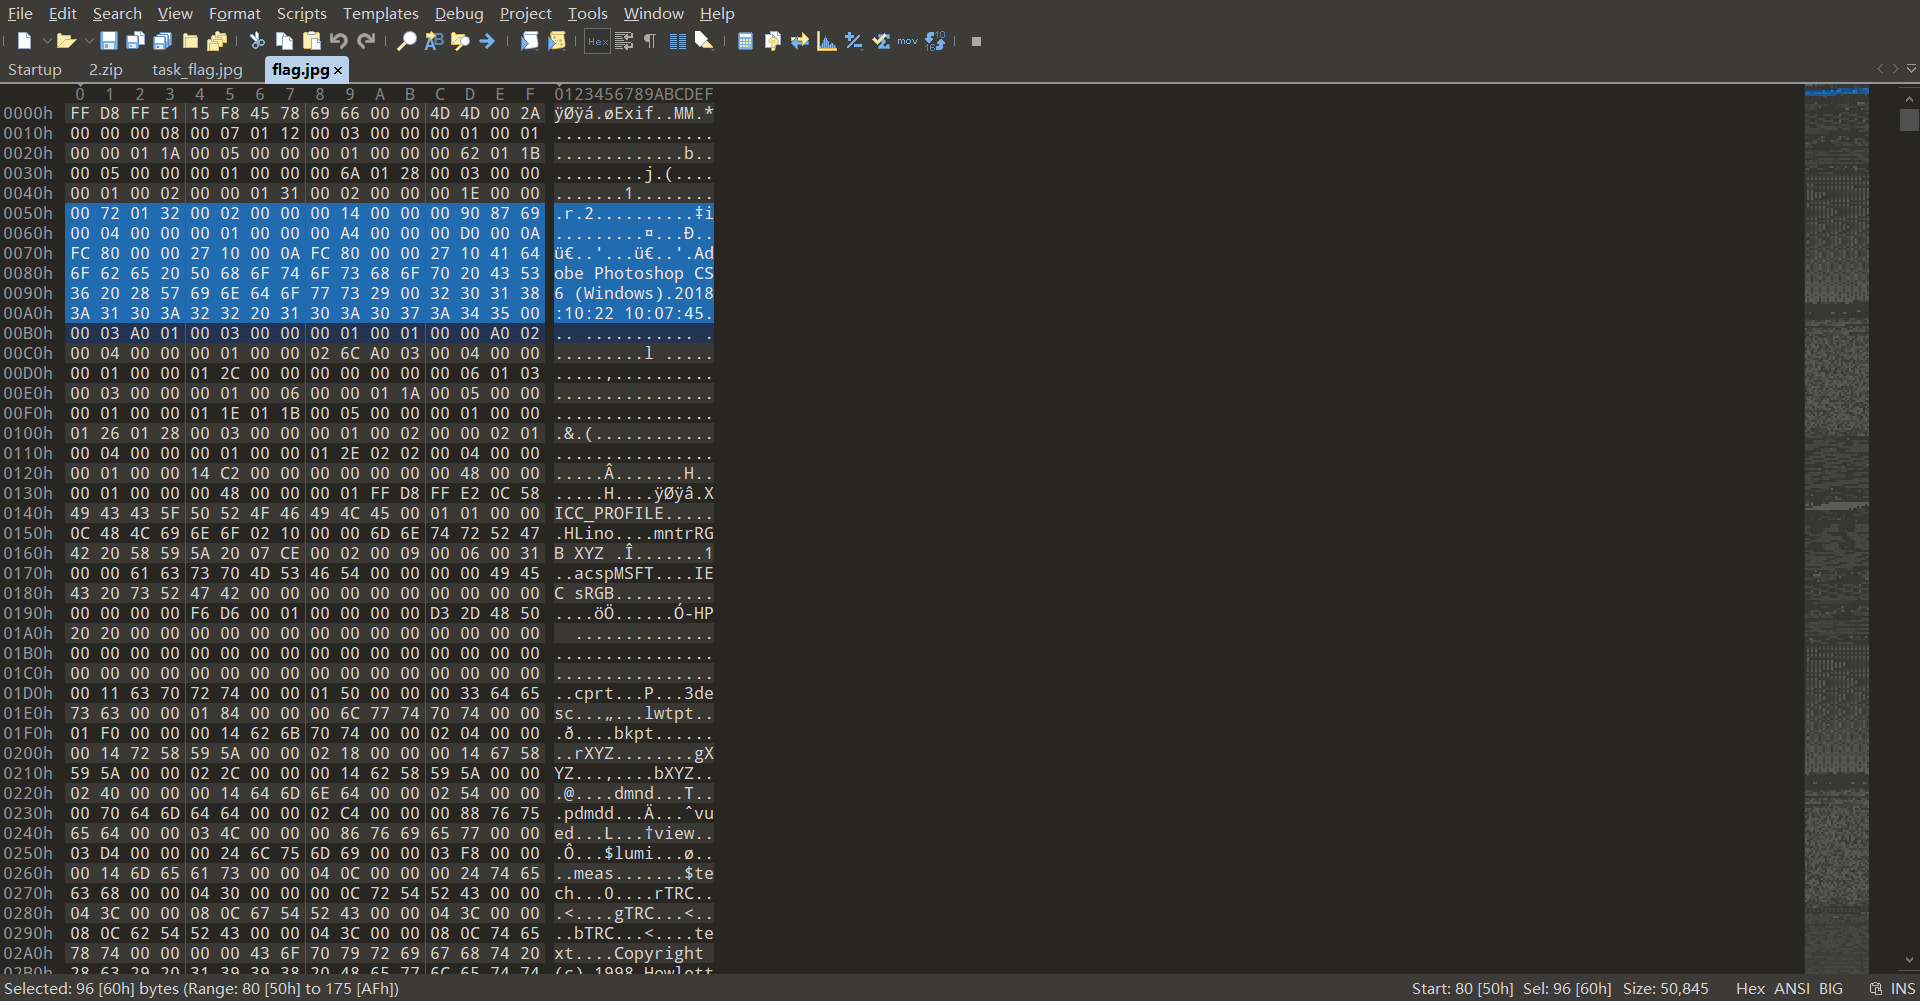Switch to the task_flag.jpg tab
This screenshot has width=1920, height=1001.
coord(197,70)
